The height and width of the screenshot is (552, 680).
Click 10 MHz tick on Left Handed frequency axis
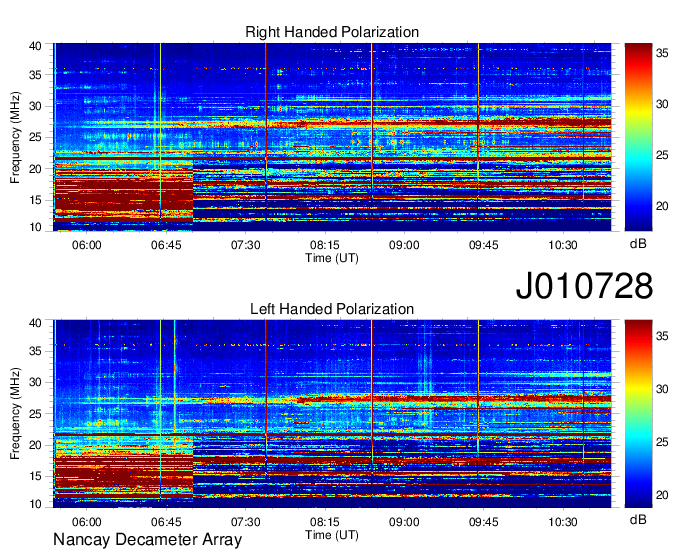pos(35,504)
